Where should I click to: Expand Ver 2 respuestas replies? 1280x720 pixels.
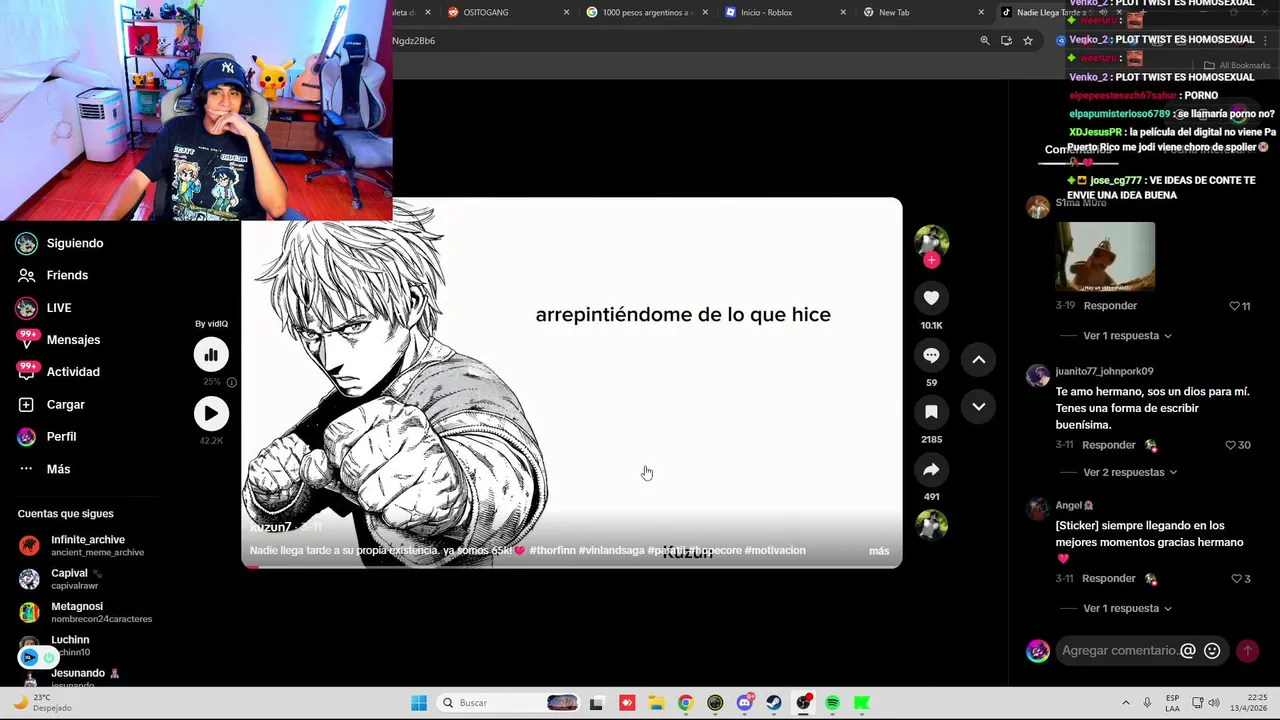coord(1130,472)
